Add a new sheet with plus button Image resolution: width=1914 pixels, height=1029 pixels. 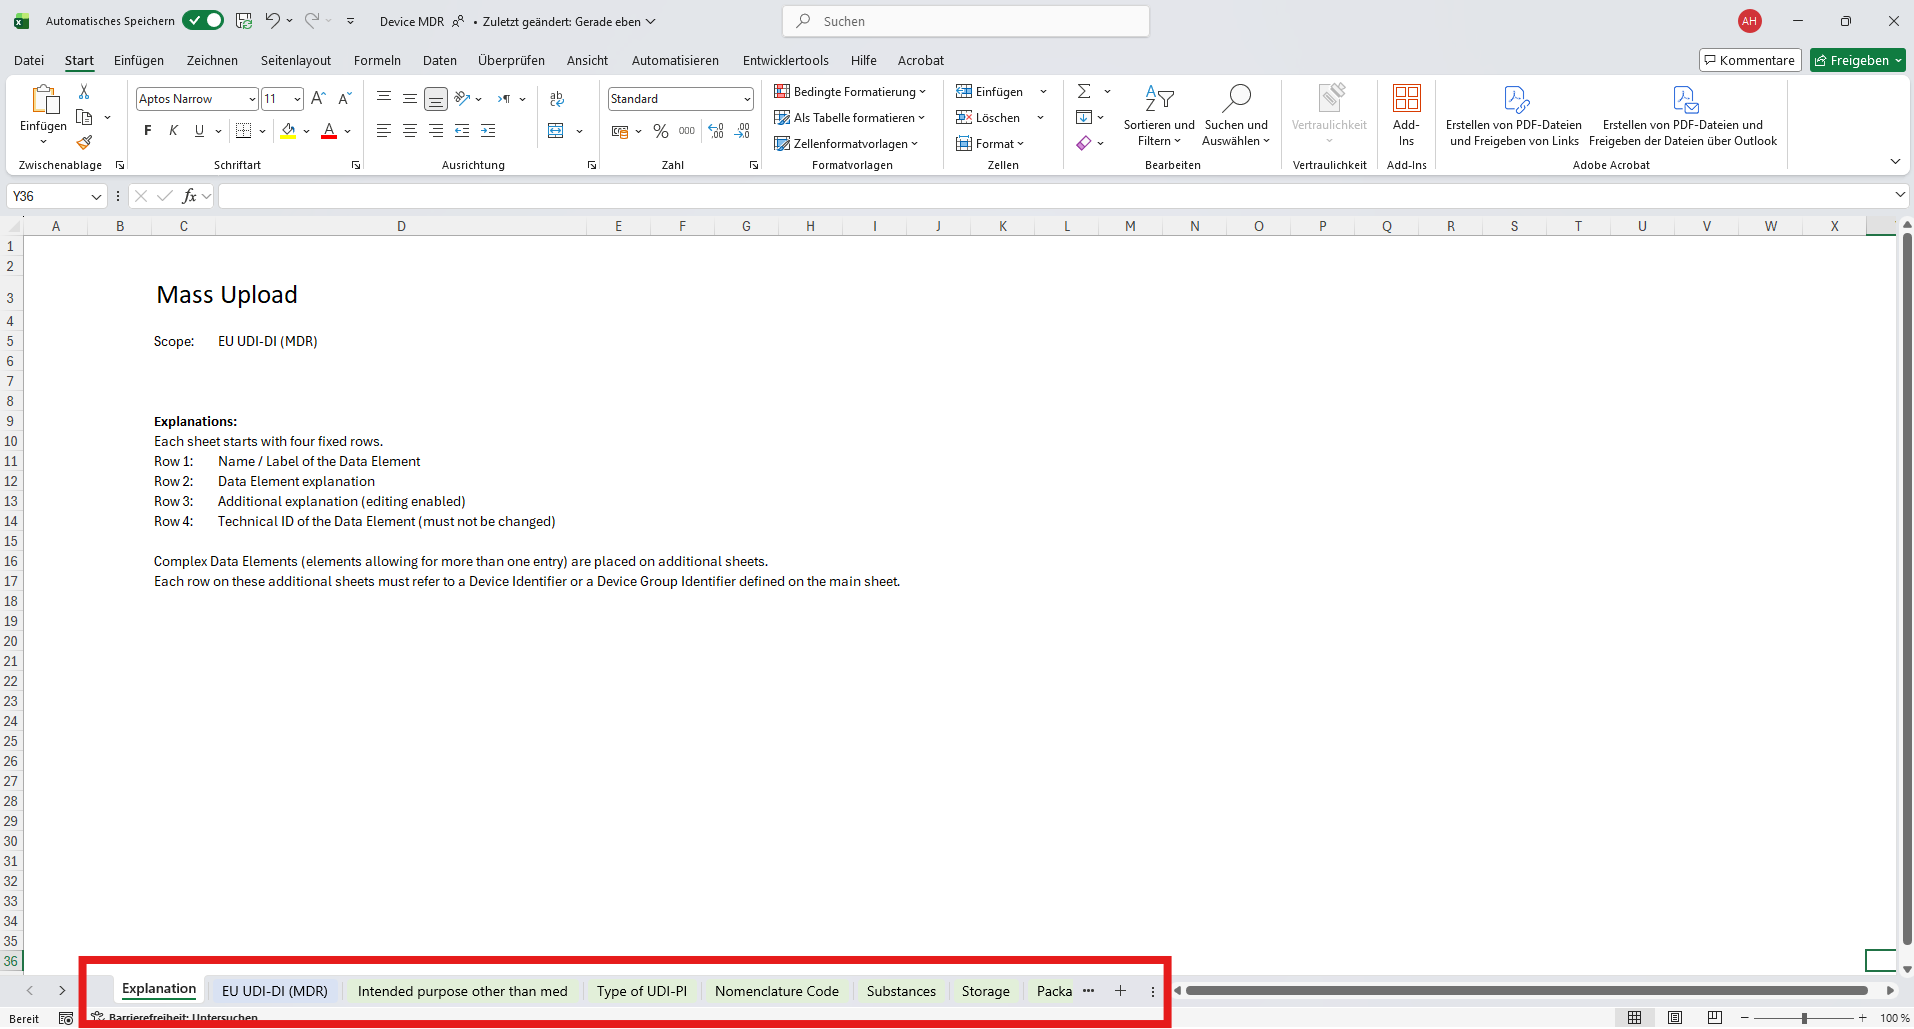(x=1121, y=991)
